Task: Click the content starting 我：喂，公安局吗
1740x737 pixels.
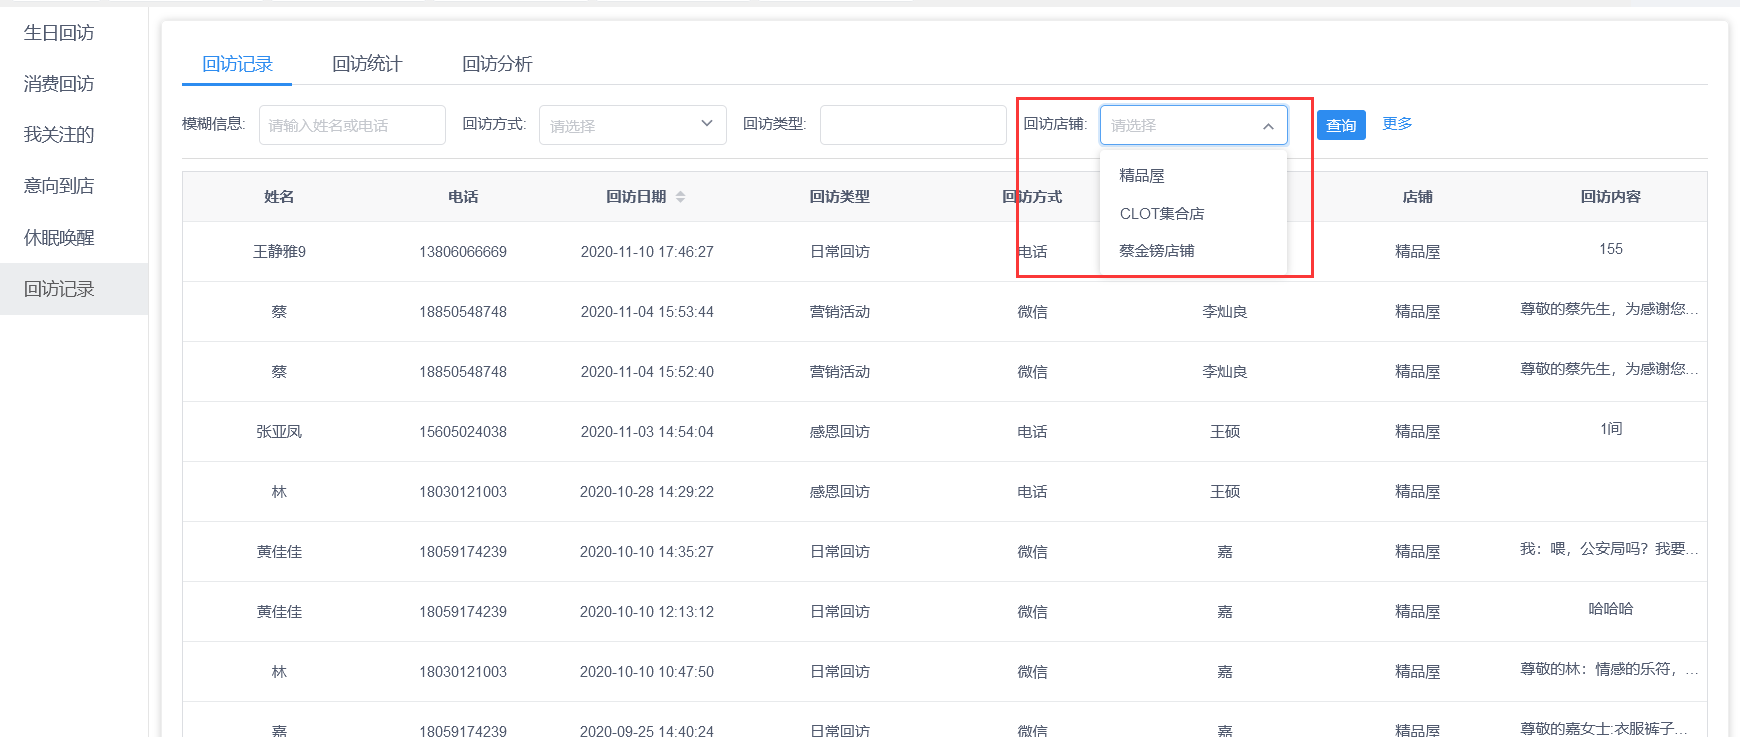Action: [1609, 549]
